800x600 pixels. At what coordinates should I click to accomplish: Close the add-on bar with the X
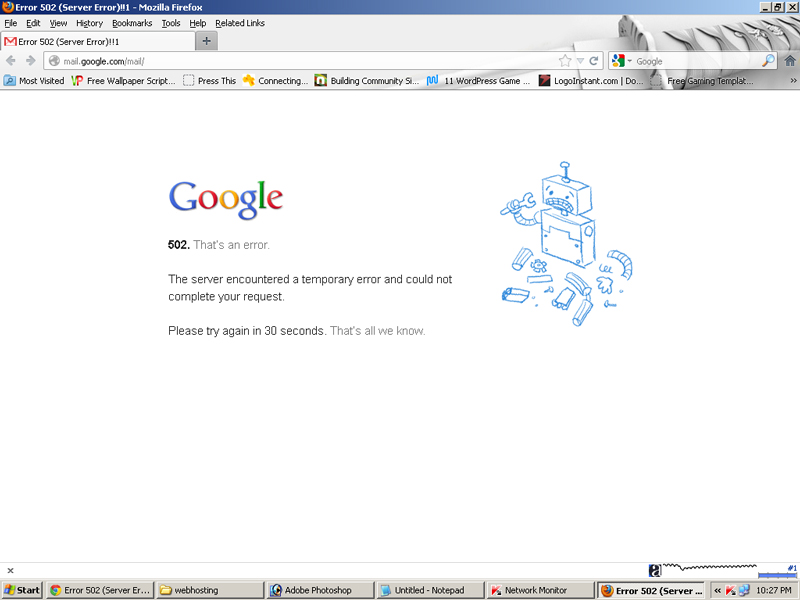click(10, 570)
